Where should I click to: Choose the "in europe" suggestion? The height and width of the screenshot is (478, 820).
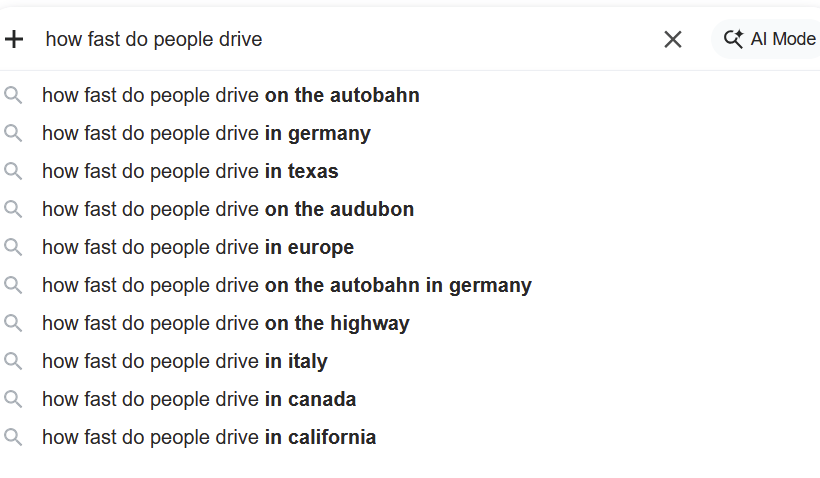pos(198,248)
